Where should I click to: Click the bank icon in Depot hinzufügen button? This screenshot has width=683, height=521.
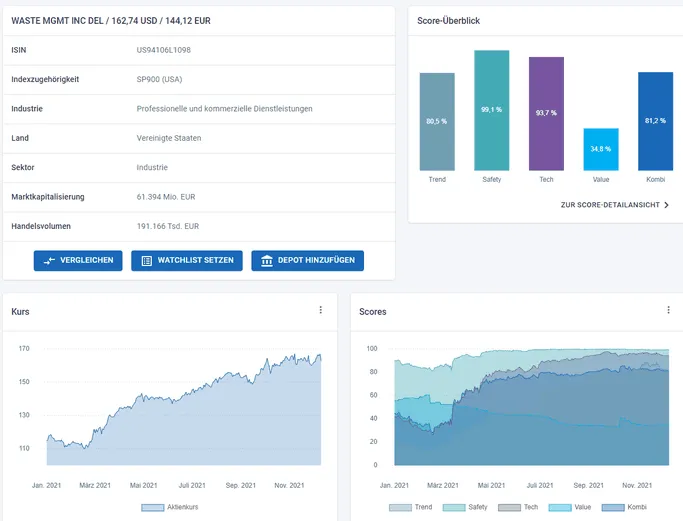click(x=267, y=260)
